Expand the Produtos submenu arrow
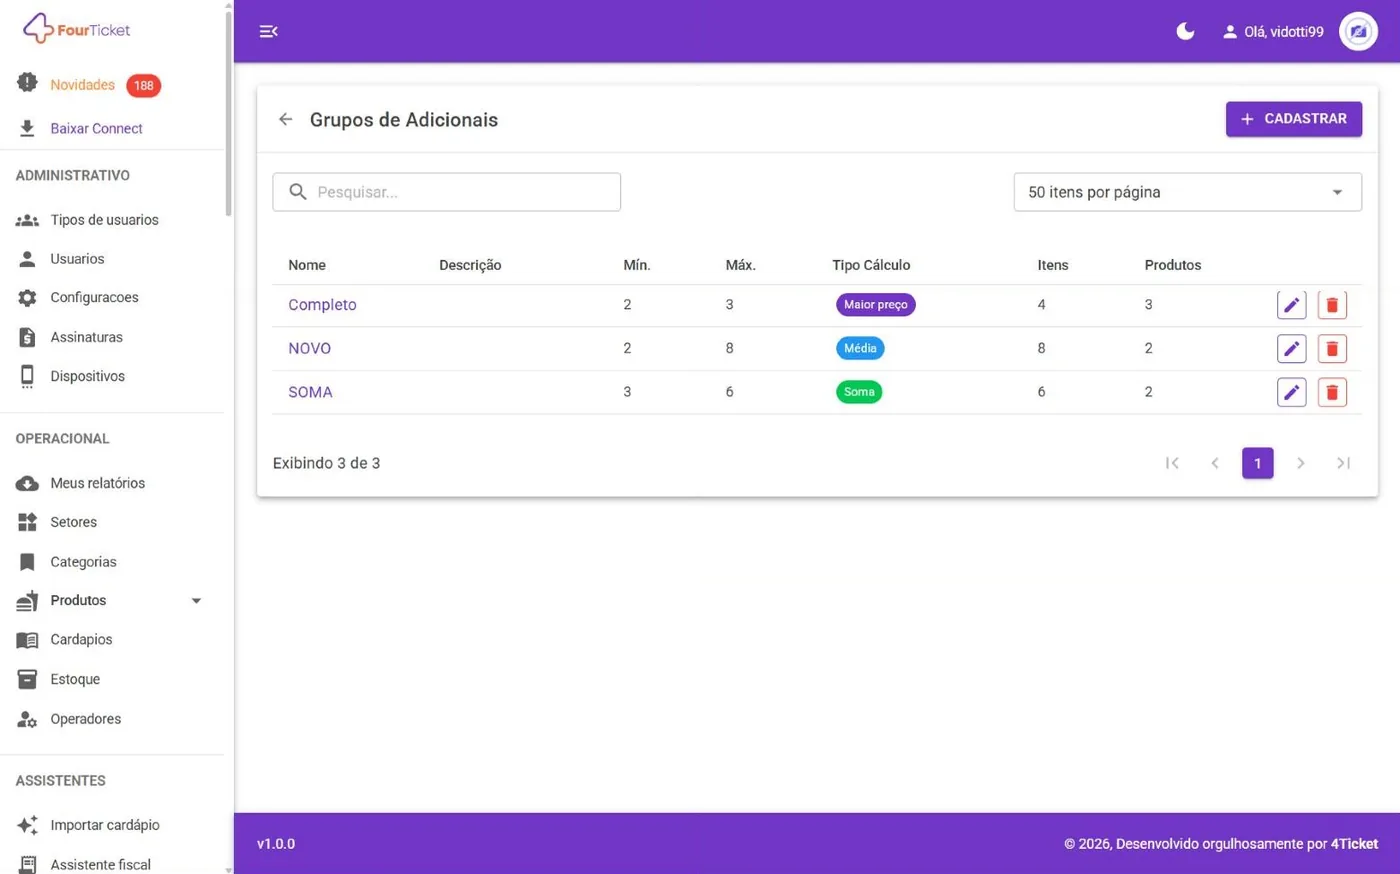Image resolution: width=1400 pixels, height=874 pixels. [x=196, y=601]
